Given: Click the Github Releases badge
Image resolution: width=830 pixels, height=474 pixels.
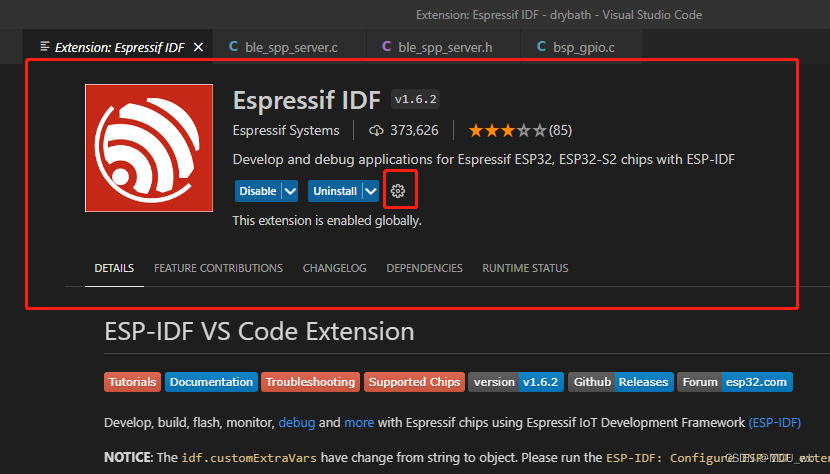Looking at the screenshot, I should tap(621, 382).
